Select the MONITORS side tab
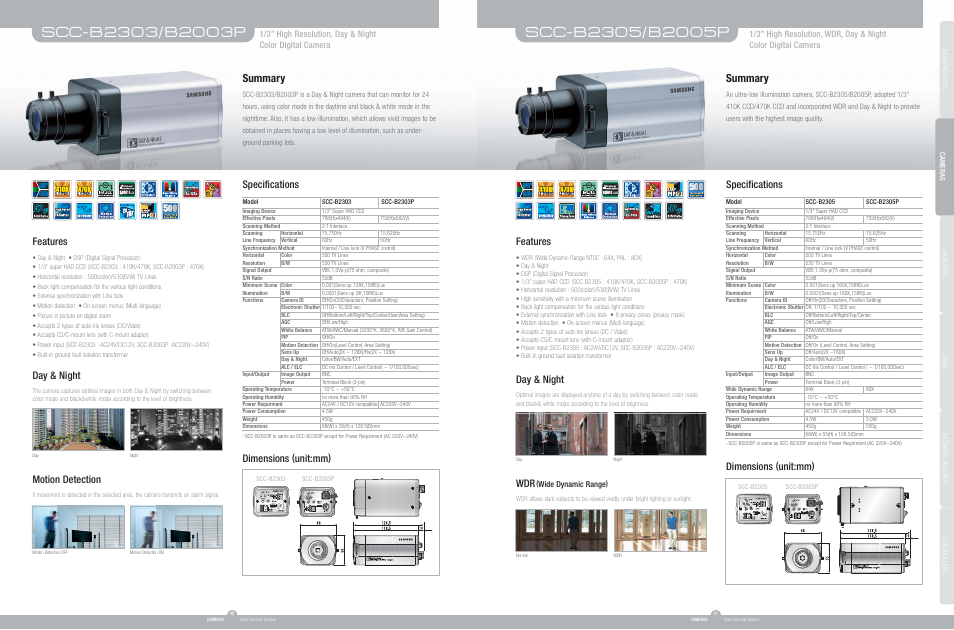Viewport: 954px width, 630px height. pos(945,264)
